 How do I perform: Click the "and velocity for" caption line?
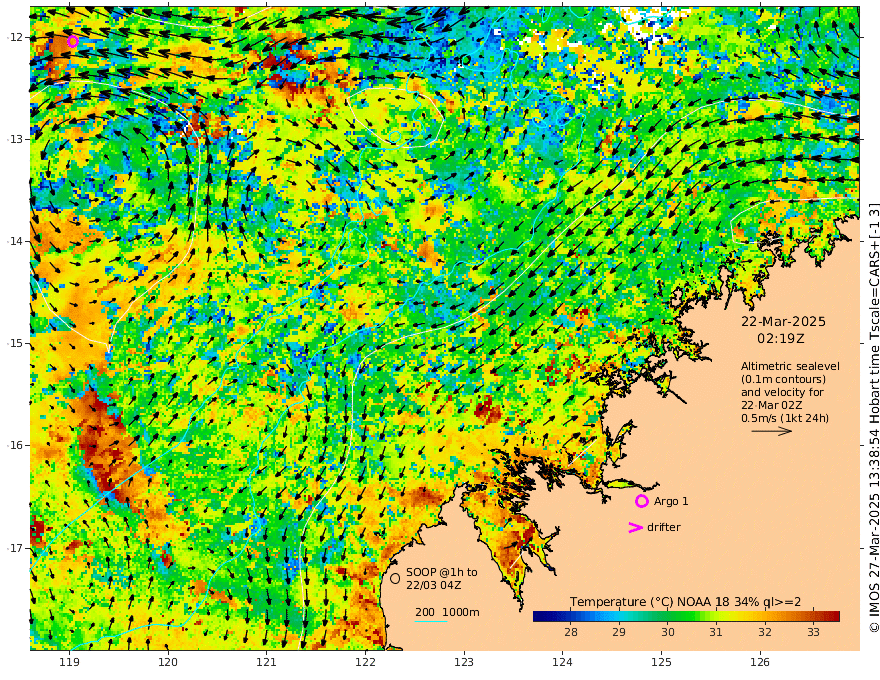782,392
